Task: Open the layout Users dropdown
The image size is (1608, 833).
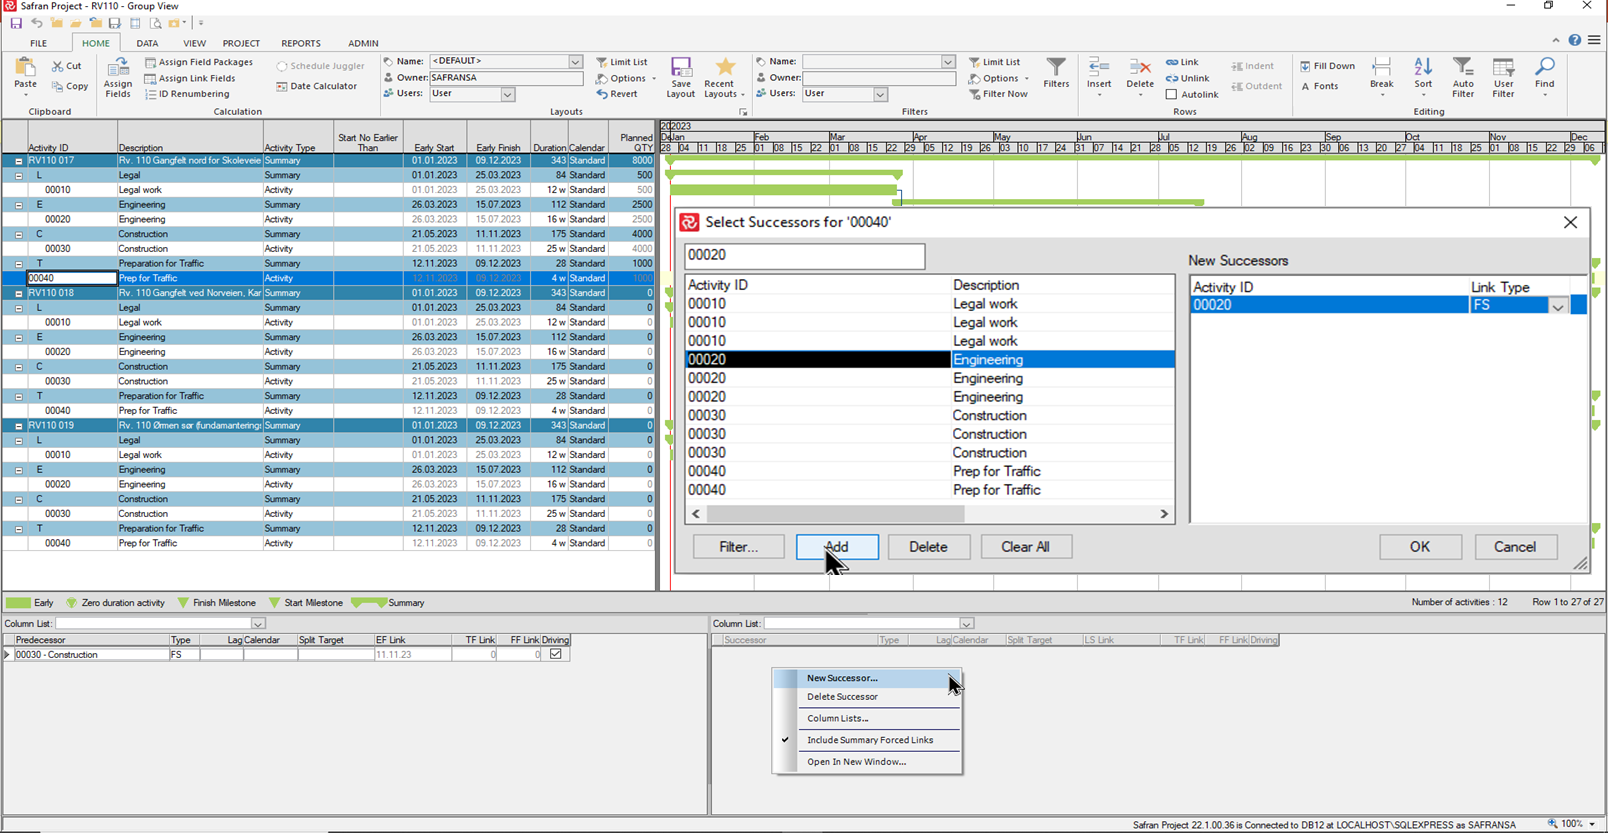Action: [508, 94]
